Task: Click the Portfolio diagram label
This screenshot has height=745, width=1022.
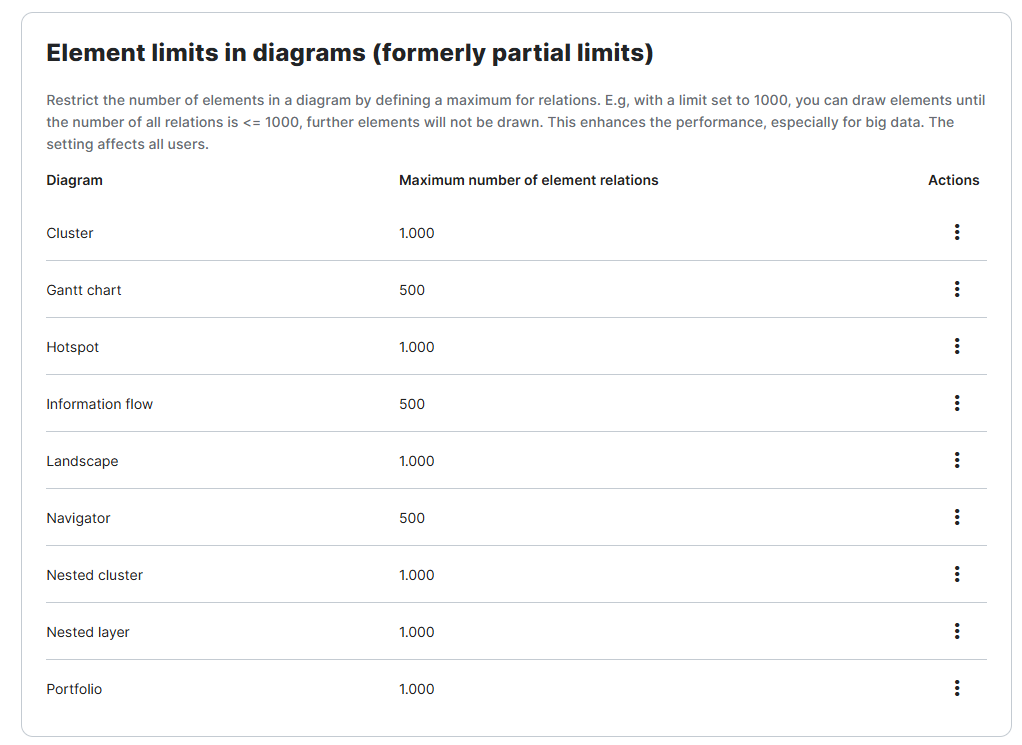Action: click(74, 689)
